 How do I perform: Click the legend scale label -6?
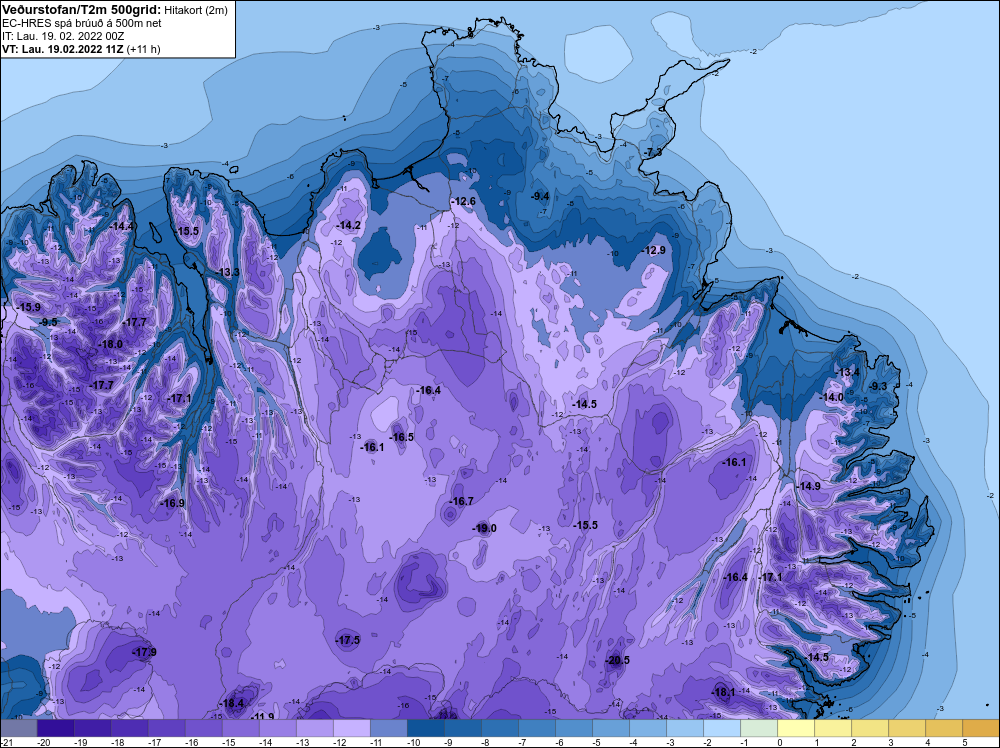point(559,742)
